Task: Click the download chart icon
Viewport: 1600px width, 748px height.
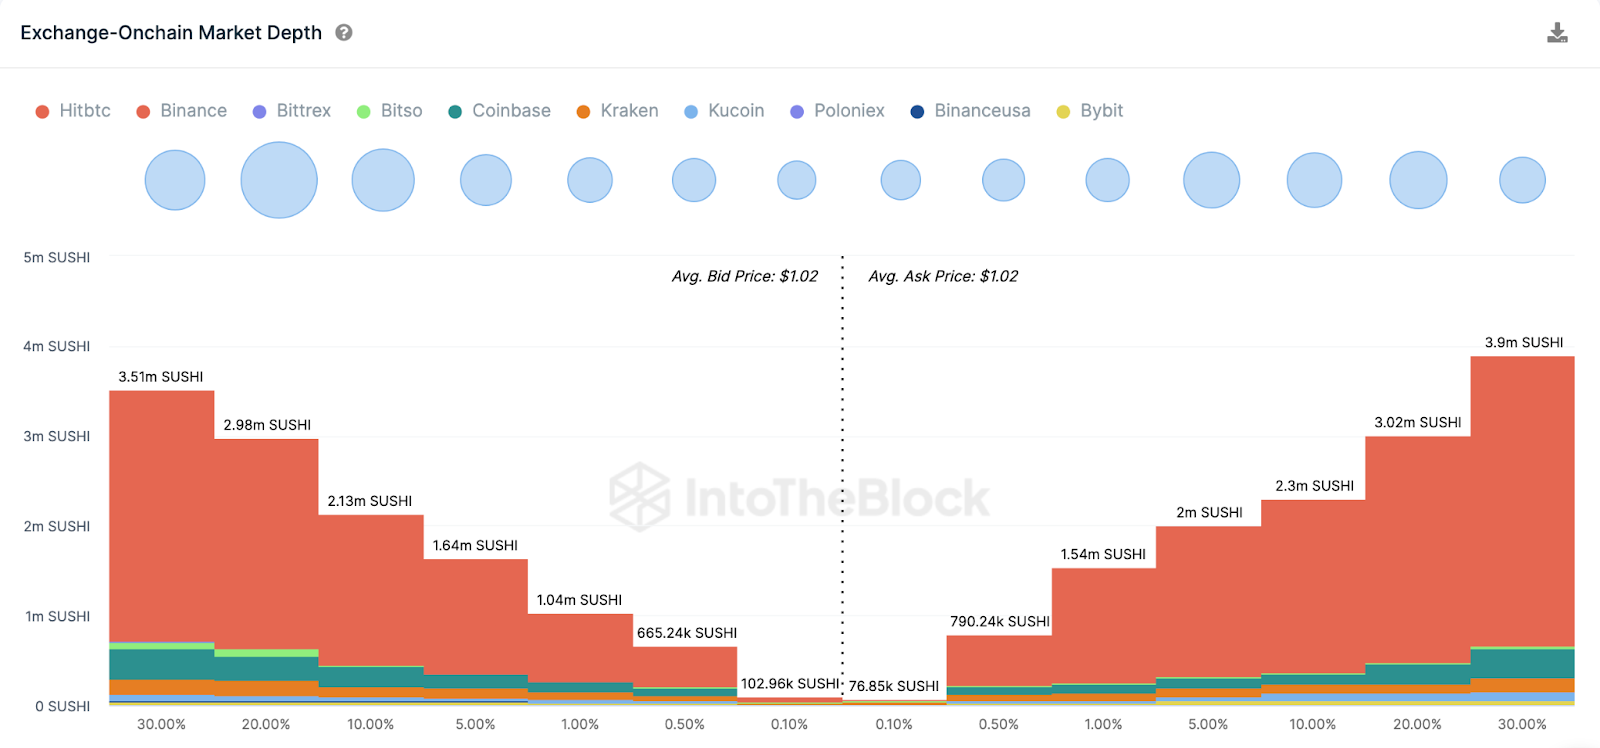Action: (x=1557, y=33)
